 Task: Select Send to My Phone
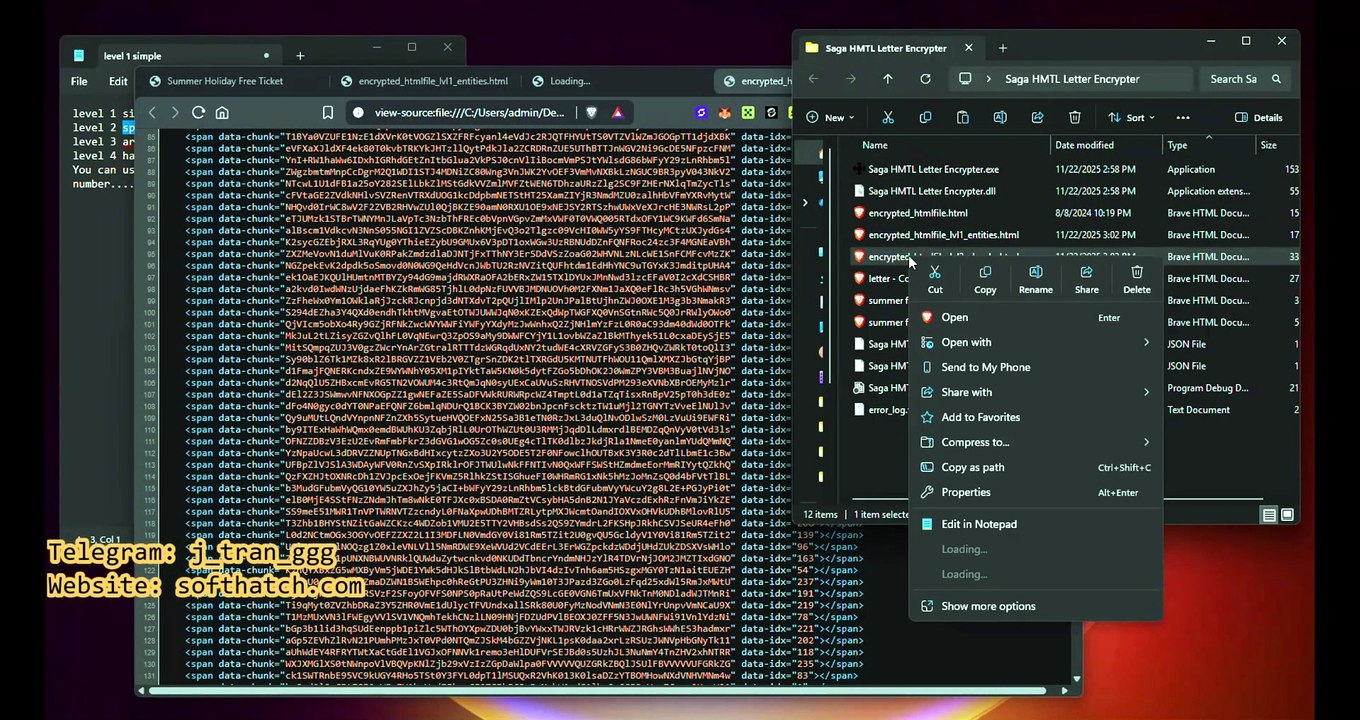1035,367
